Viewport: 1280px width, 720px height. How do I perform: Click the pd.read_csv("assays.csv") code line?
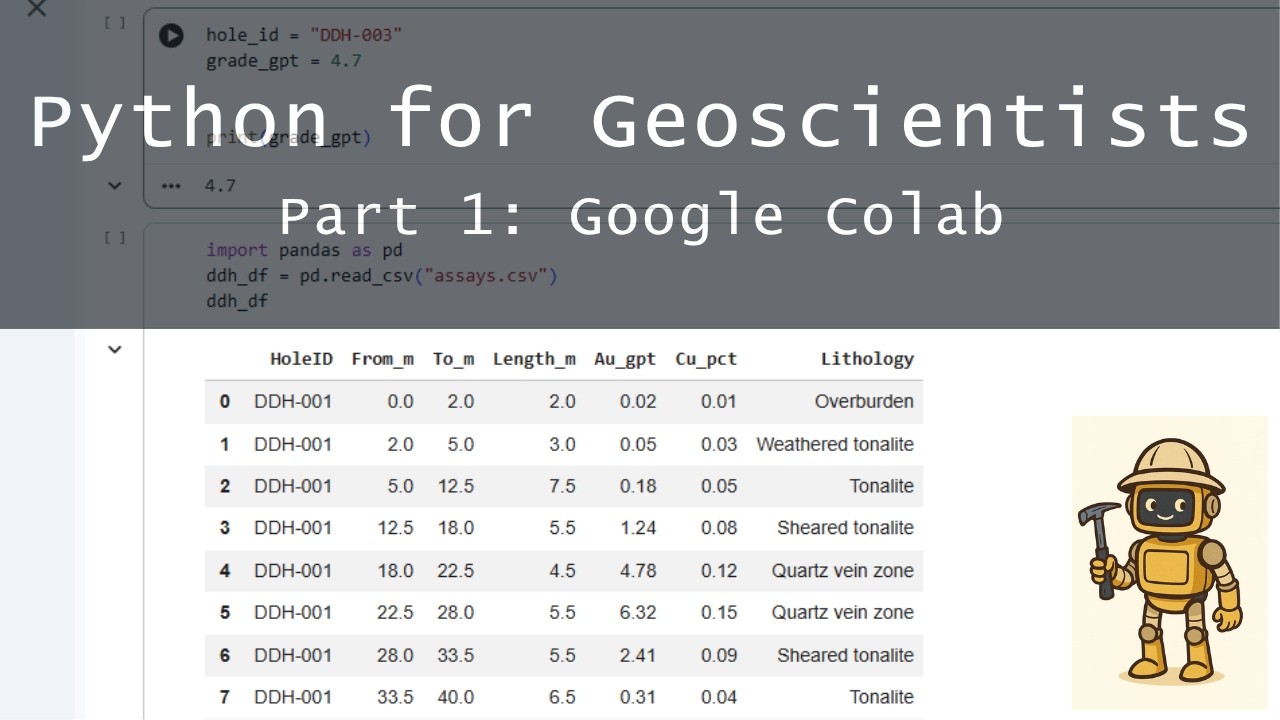(382, 275)
